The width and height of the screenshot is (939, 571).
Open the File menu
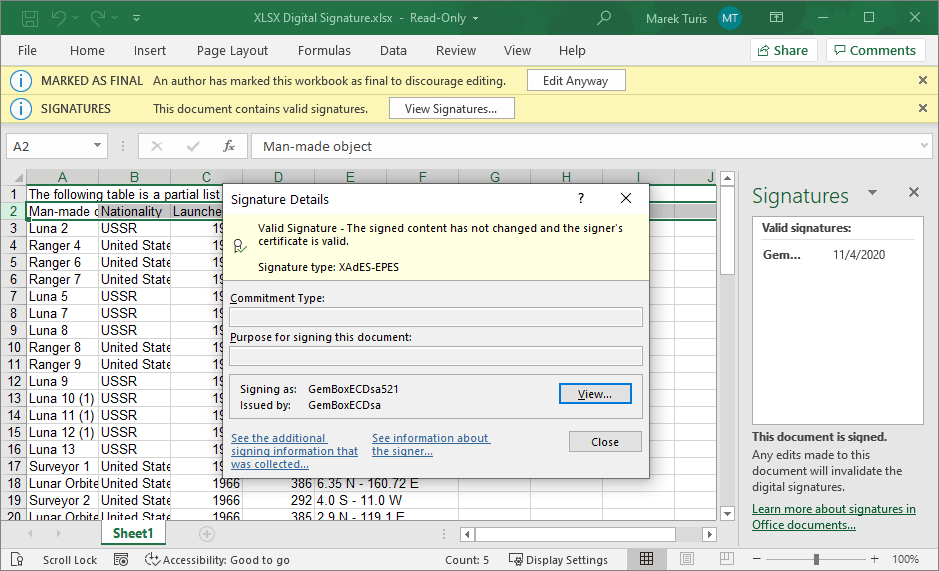pos(27,50)
